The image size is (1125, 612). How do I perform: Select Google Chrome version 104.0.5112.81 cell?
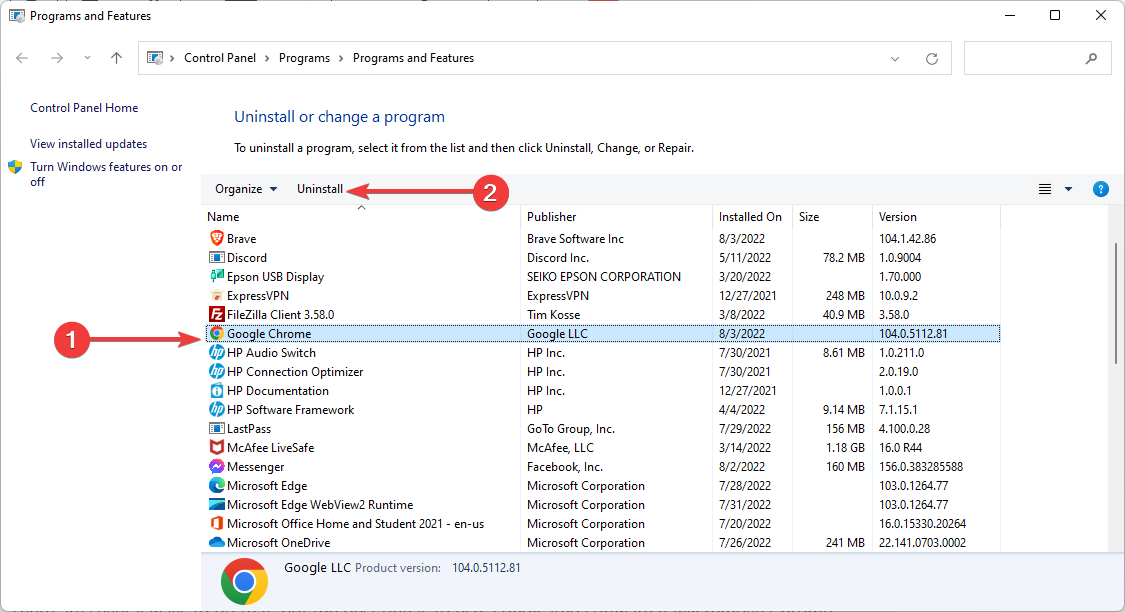913,334
